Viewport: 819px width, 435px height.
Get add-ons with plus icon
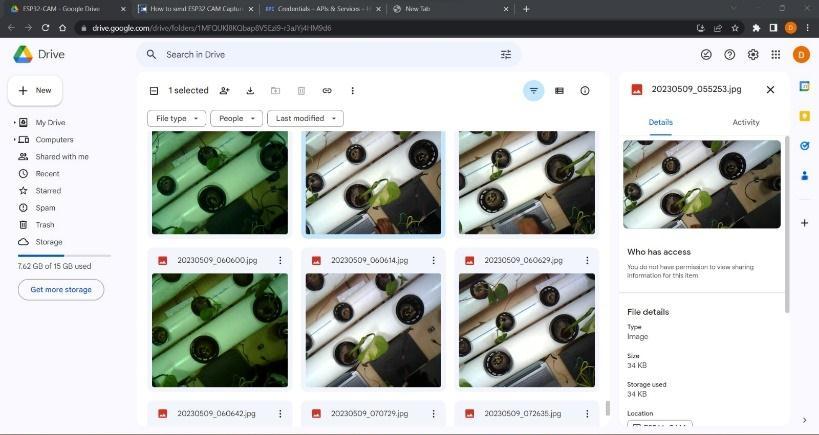pyautogui.click(x=804, y=223)
